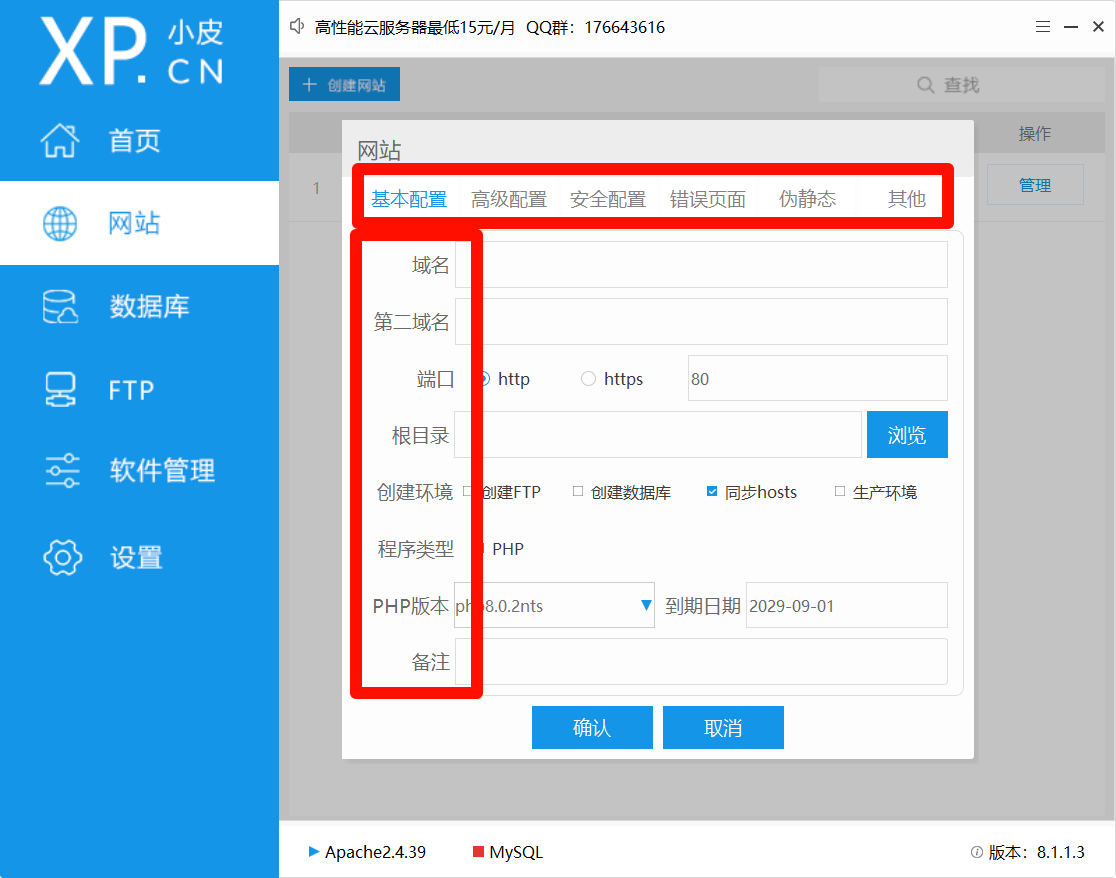Click the 备注 remarks field
This screenshot has height=878, width=1116.
[x=701, y=662]
